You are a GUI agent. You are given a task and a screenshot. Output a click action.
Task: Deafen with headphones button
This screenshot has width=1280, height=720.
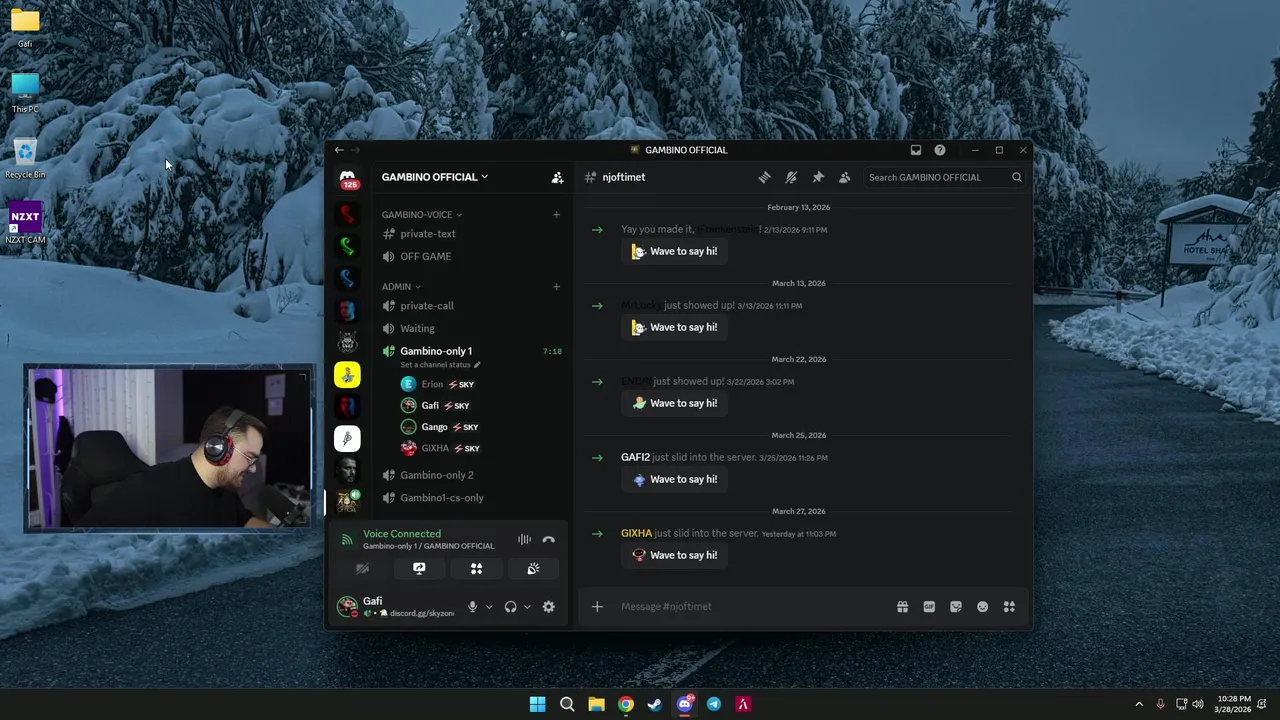coord(511,606)
